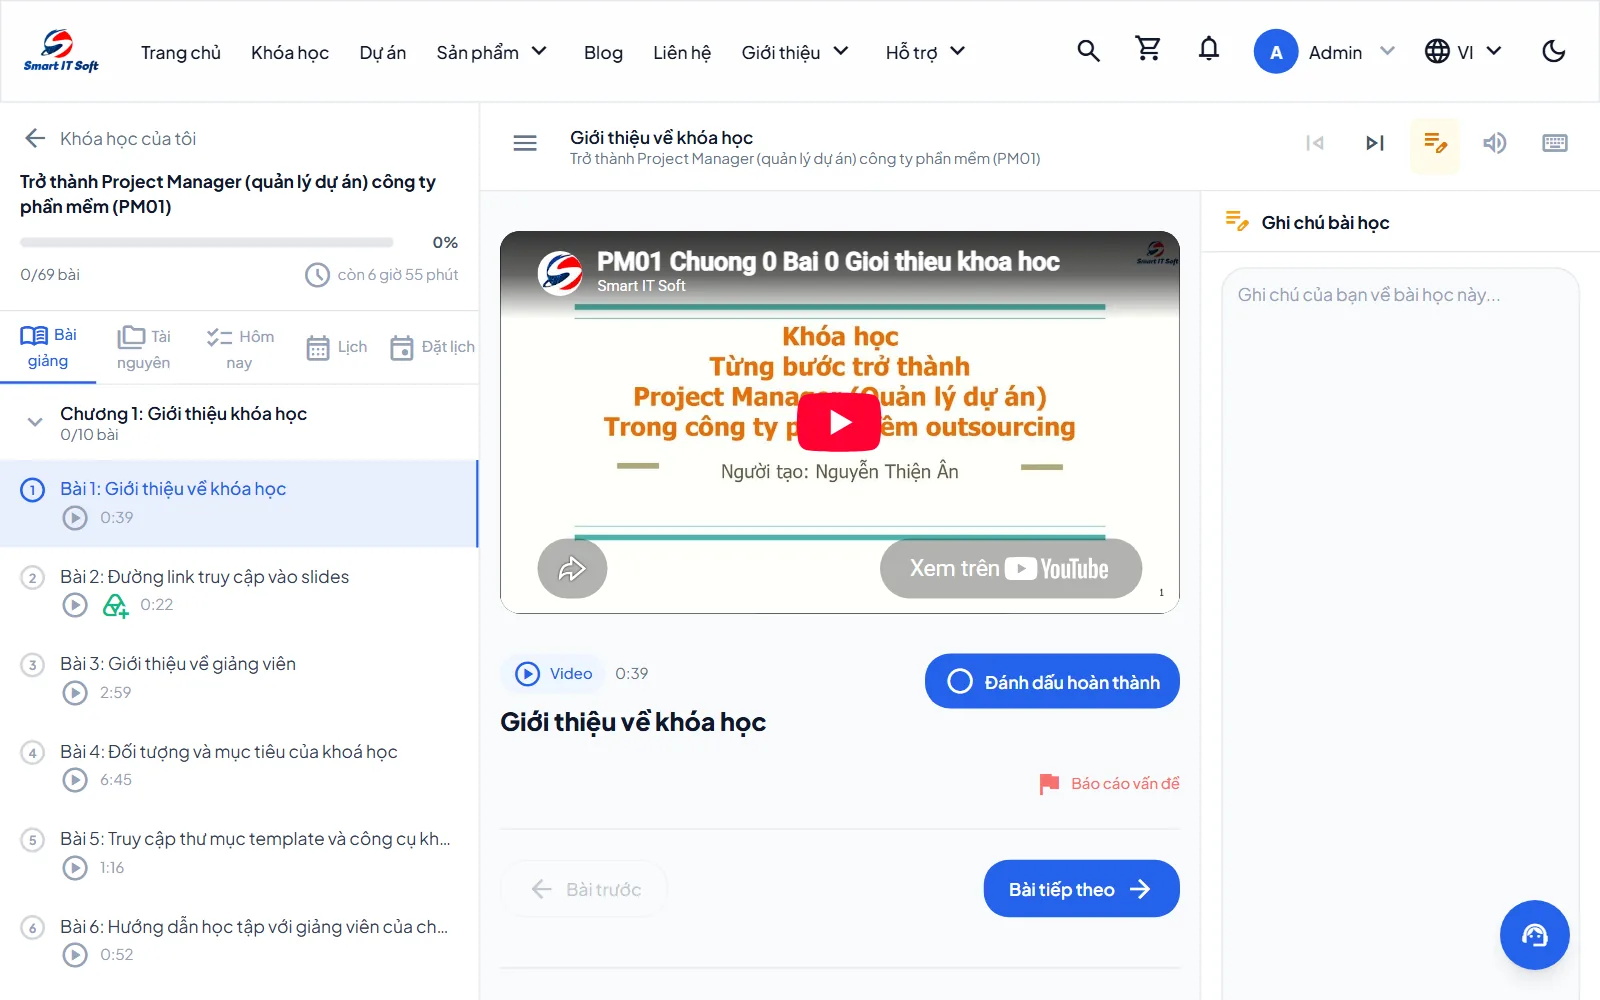
Task: Click the Smart IT Soft logo
Action: [61, 51]
